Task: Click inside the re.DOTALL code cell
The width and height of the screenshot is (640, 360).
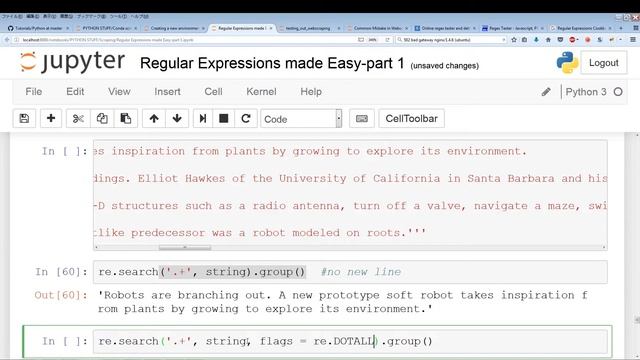Action: coord(350,341)
